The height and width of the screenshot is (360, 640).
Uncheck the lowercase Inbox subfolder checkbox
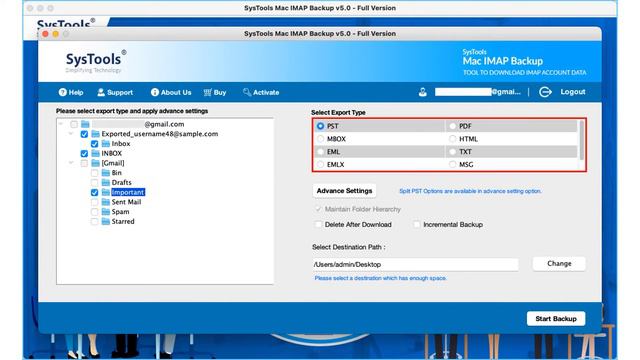point(94,144)
